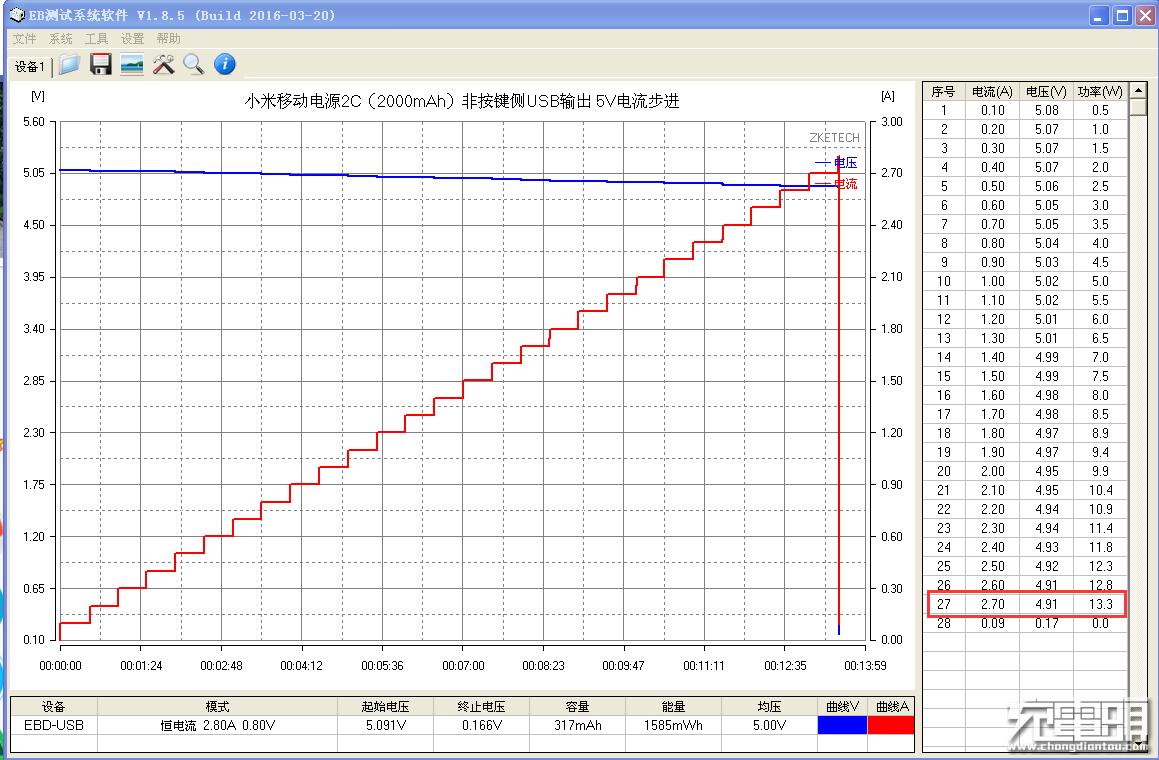Click the 00:07:00 time axis label

pyautogui.click(x=463, y=665)
